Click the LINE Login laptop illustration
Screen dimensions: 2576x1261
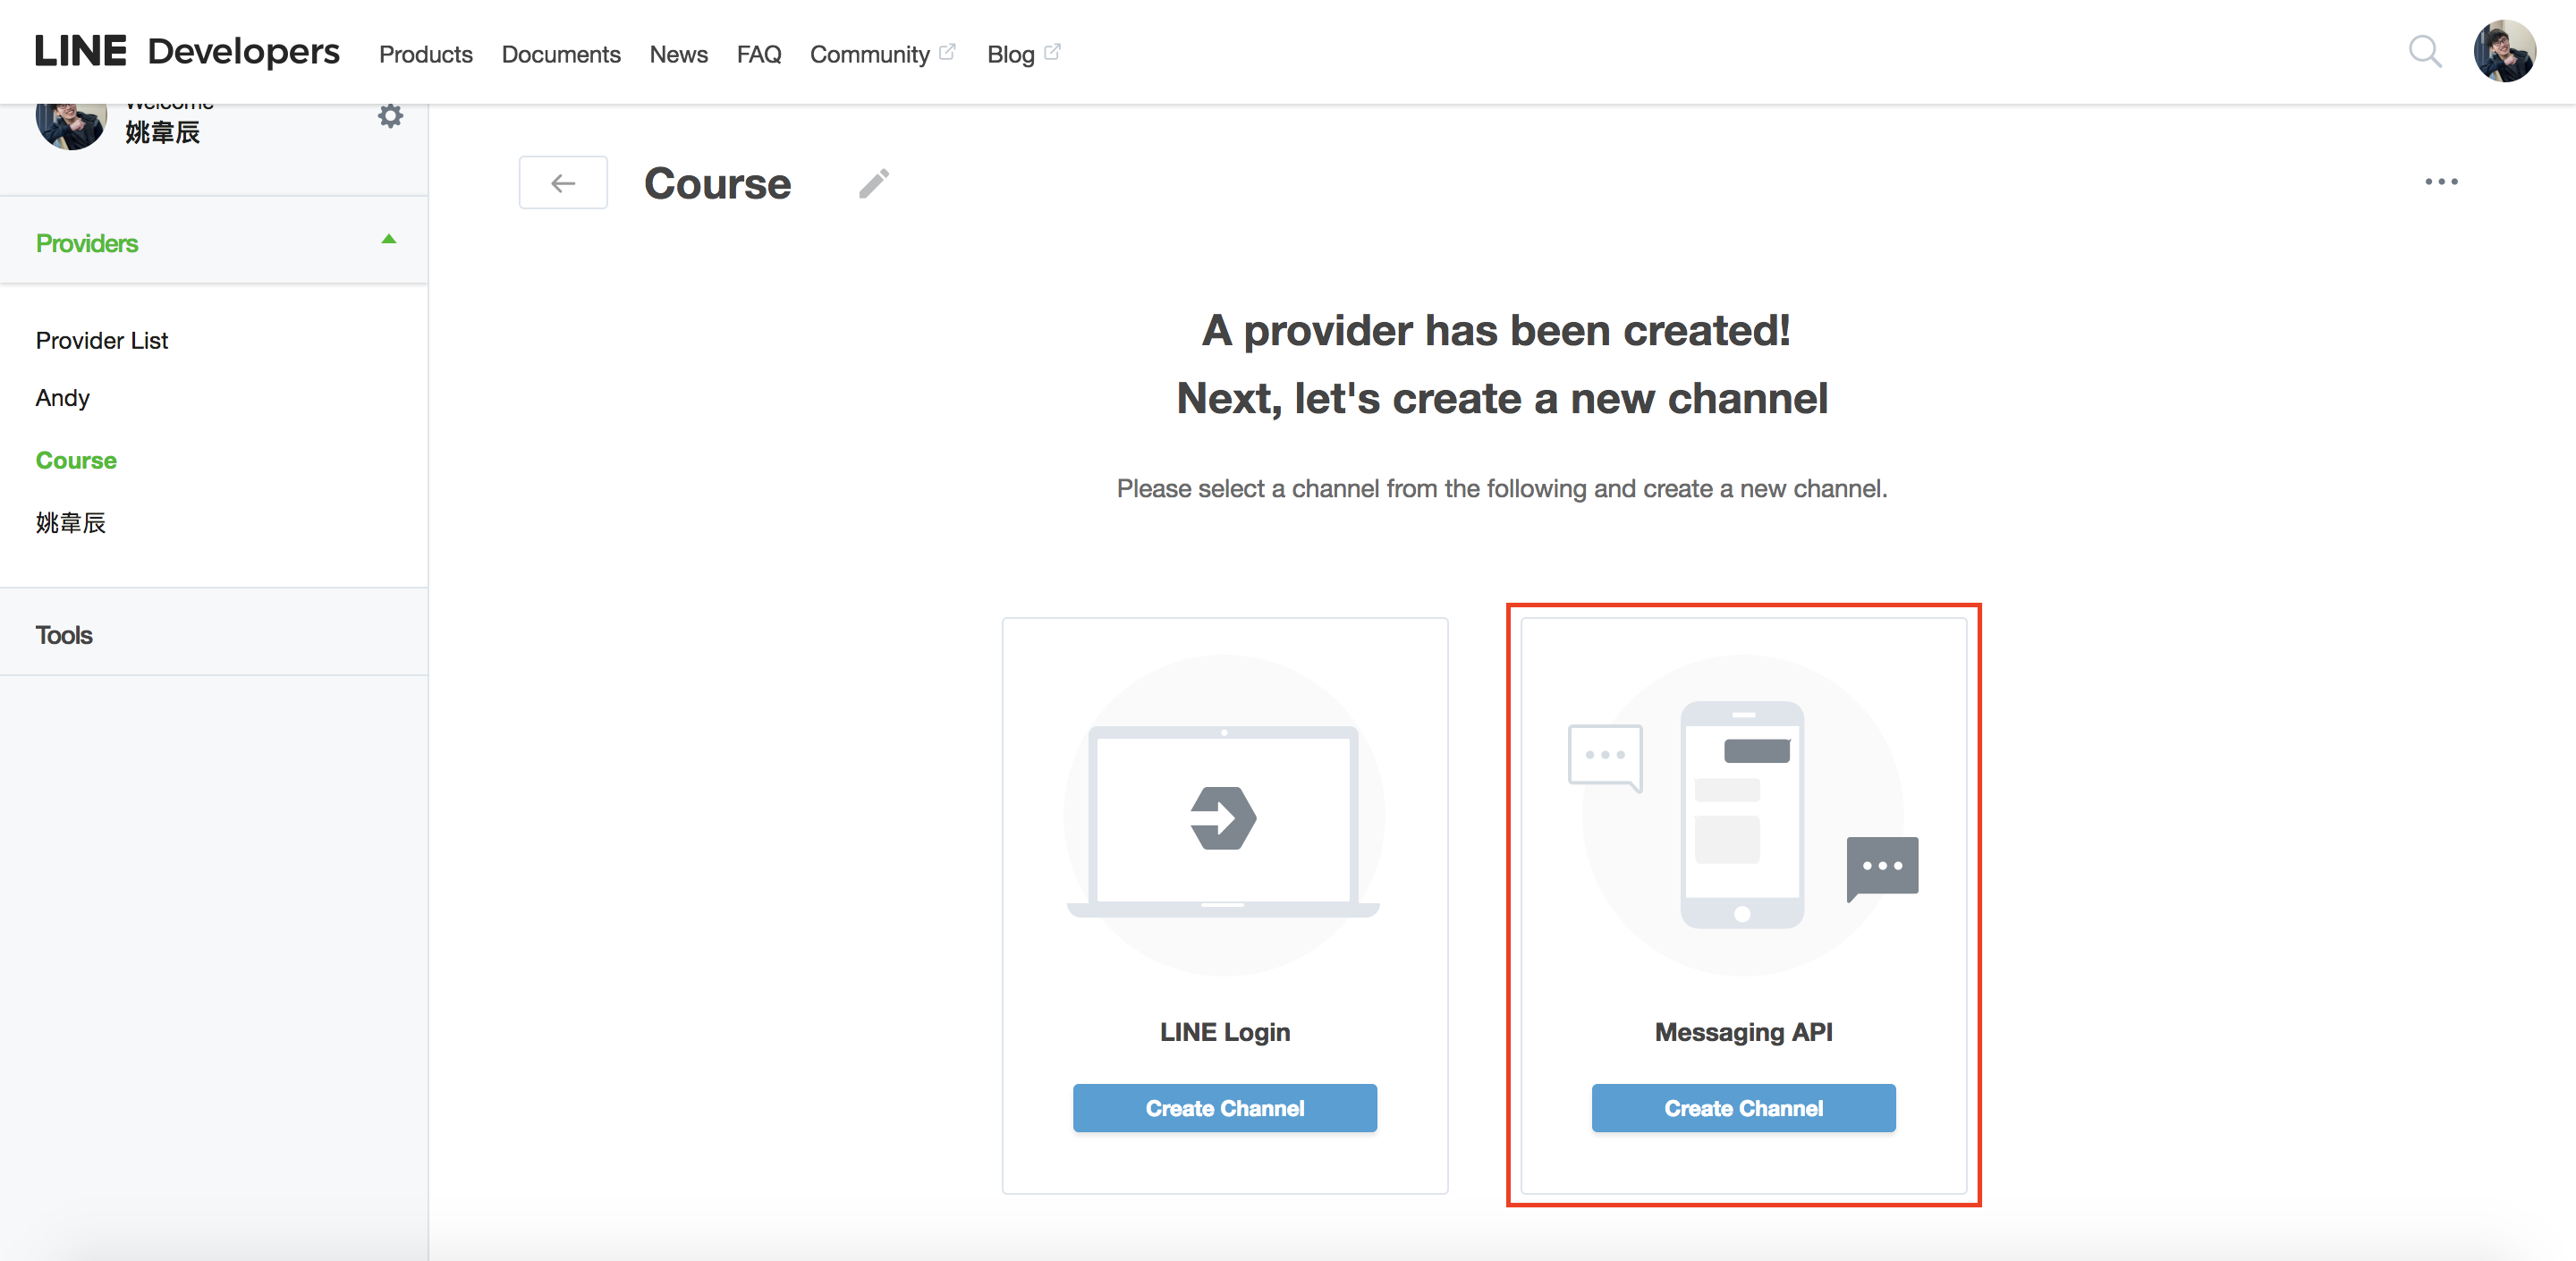1224,815
